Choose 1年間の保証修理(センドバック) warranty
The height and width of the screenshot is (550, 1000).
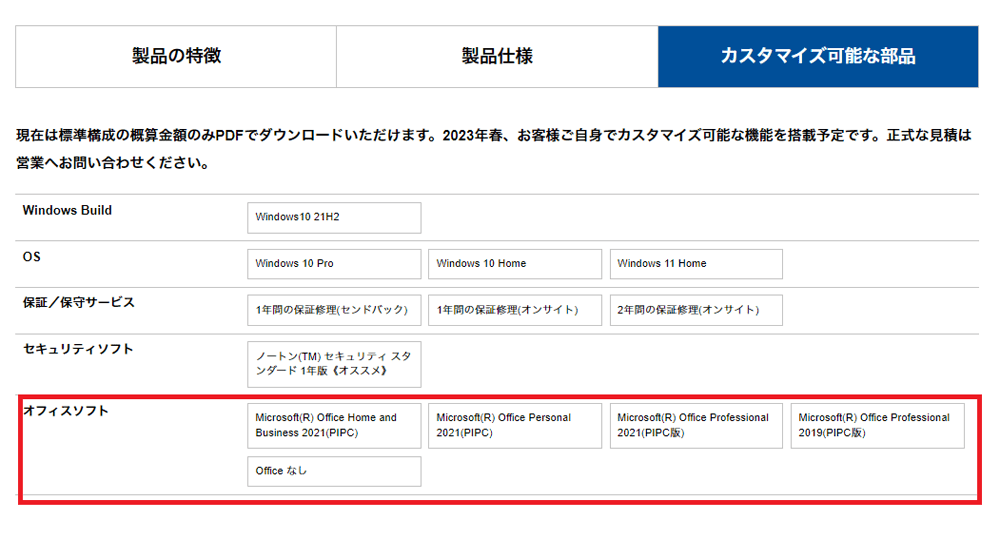point(334,310)
